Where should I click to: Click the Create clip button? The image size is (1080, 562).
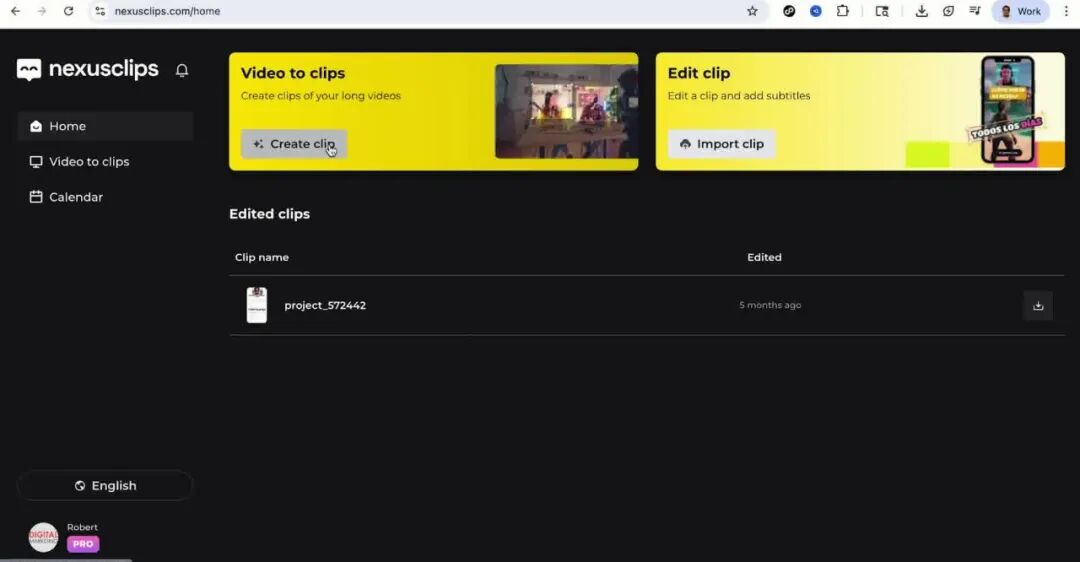294,144
